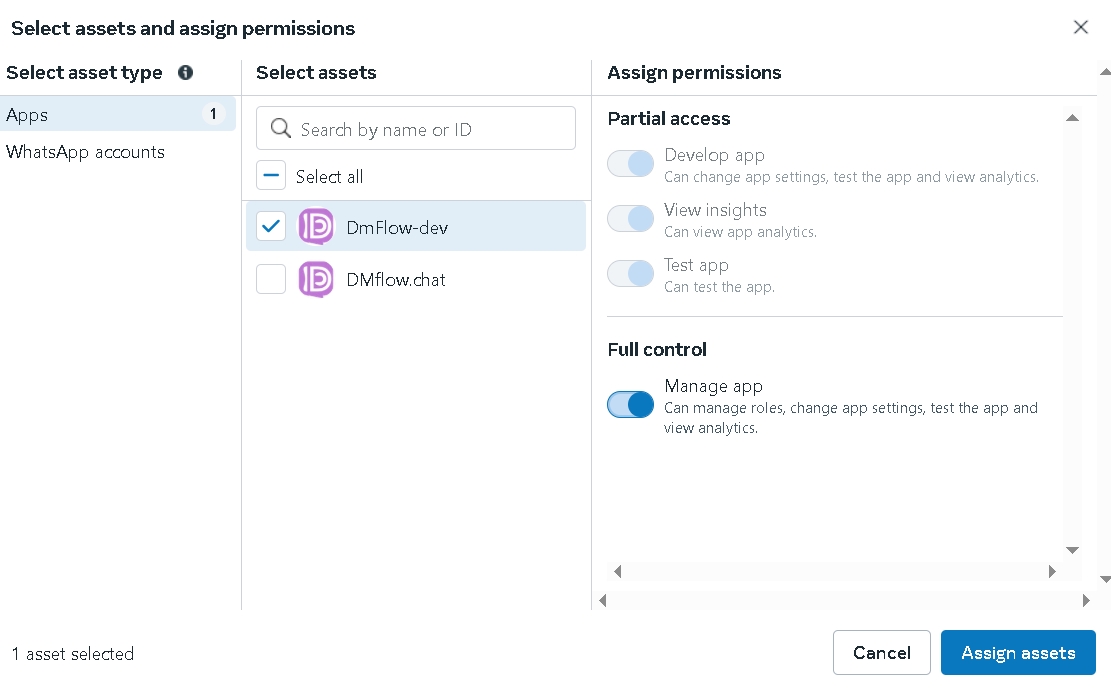Viewport: 1111px width, 694px height.
Task: Check the DMflow.chat checkbox
Action: (x=271, y=279)
